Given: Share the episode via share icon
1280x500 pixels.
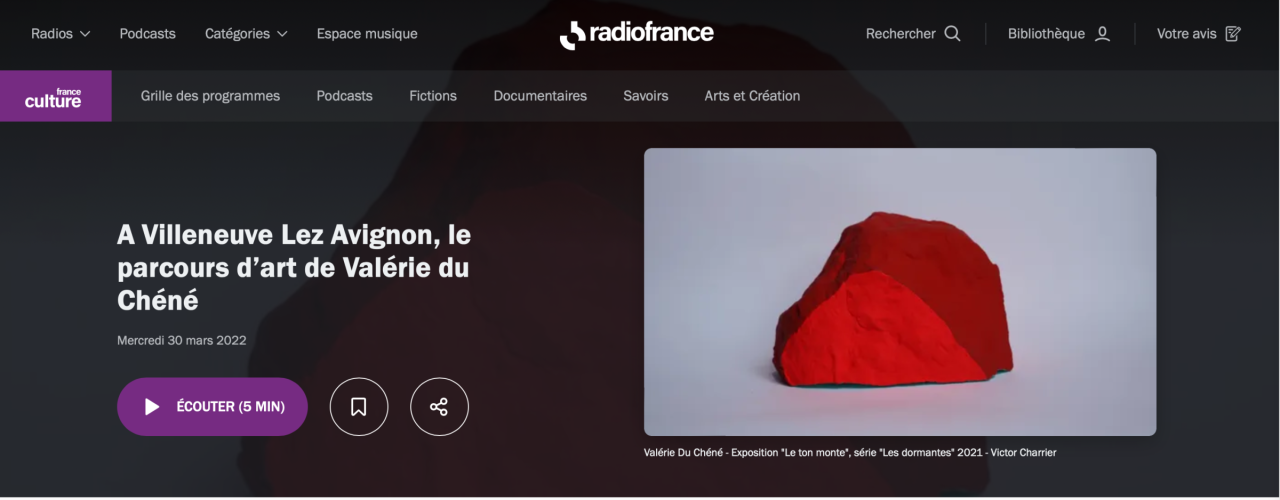Looking at the screenshot, I should coord(439,407).
